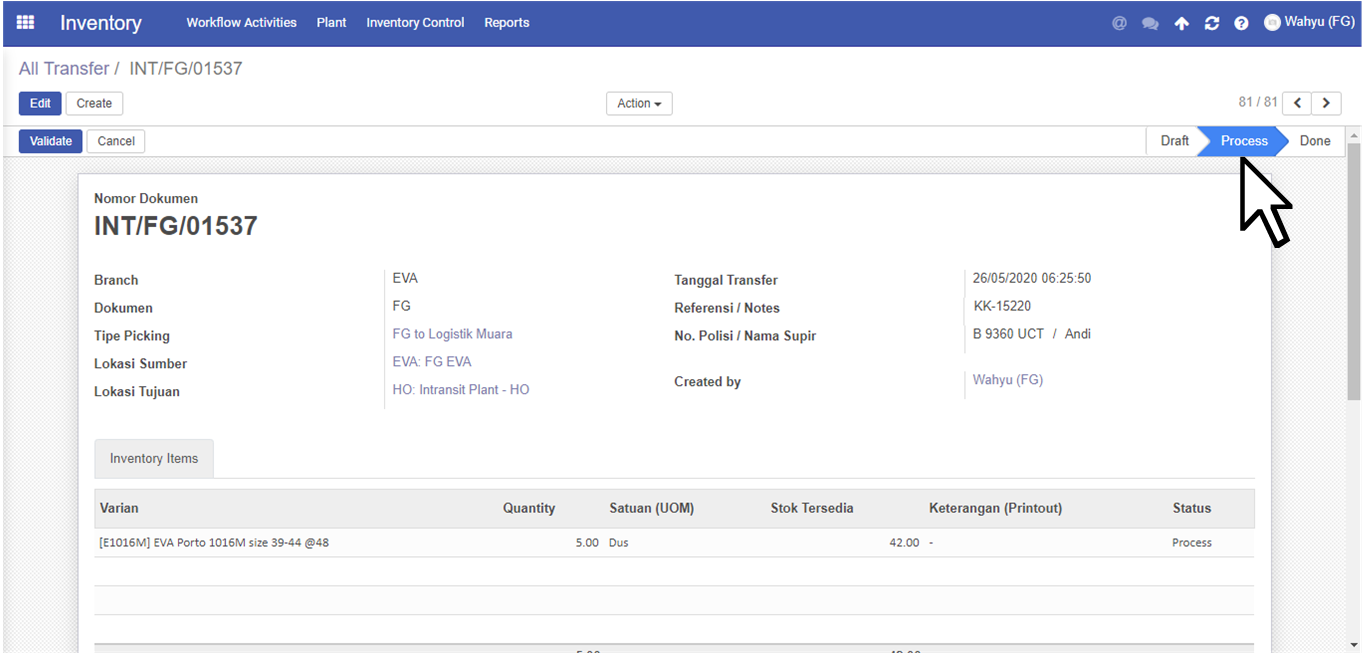1365x654 pixels.
Task: Open the help question mark icon
Action: pyautogui.click(x=1241, y=23)
